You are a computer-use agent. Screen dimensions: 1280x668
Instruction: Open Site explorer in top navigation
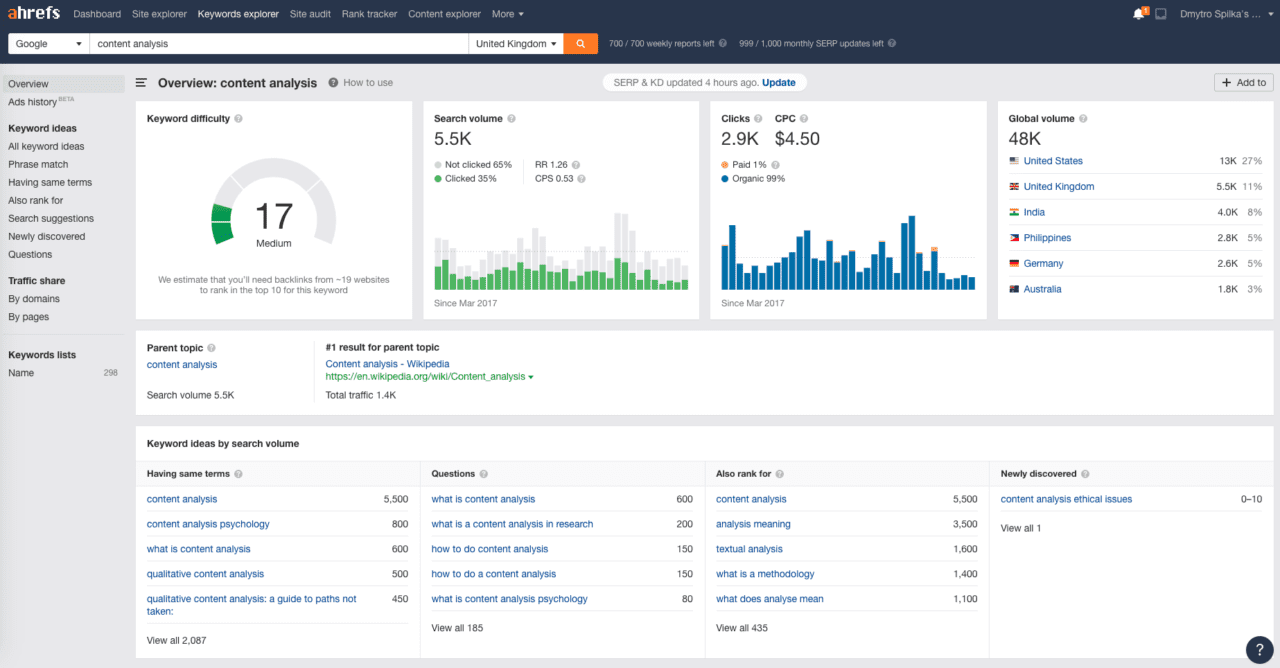159,14
